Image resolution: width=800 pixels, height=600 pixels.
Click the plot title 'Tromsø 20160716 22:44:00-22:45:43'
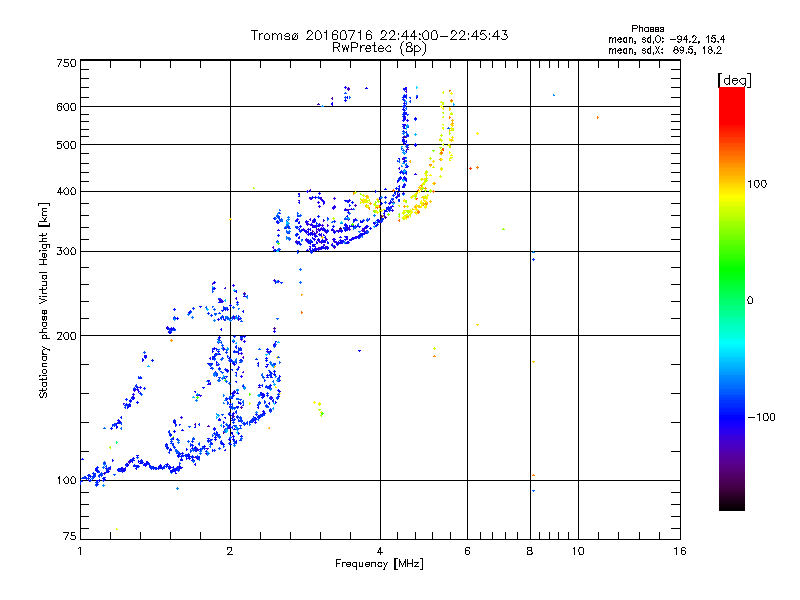[379, 35]
